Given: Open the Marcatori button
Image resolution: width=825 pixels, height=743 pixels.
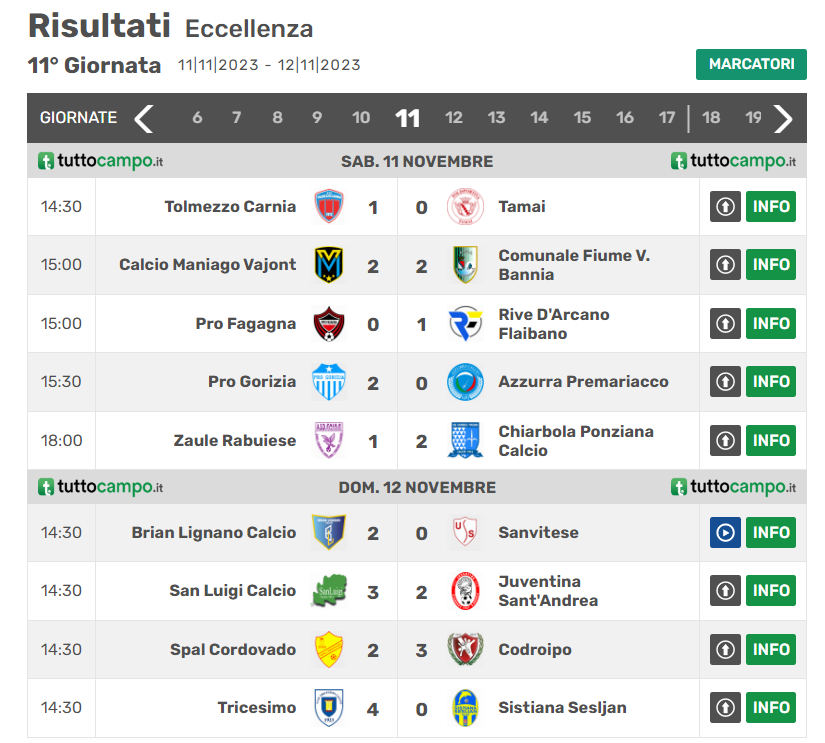Looking at the screenshot, I should tap(750, 64).
